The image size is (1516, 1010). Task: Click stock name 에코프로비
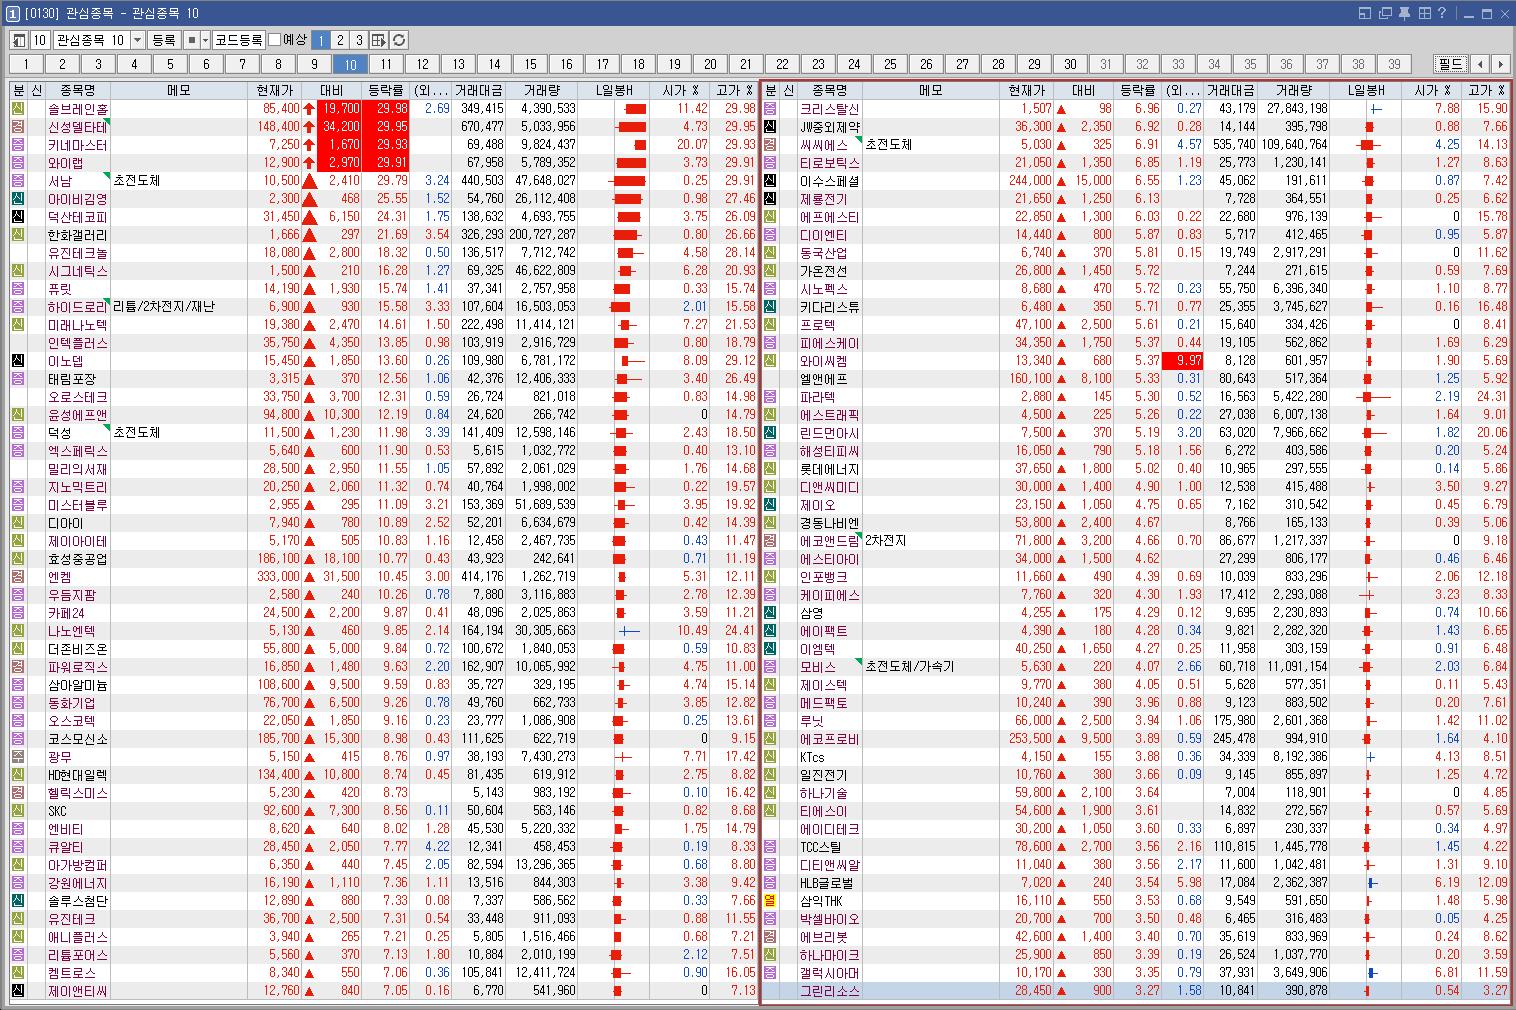coord(830,739)
